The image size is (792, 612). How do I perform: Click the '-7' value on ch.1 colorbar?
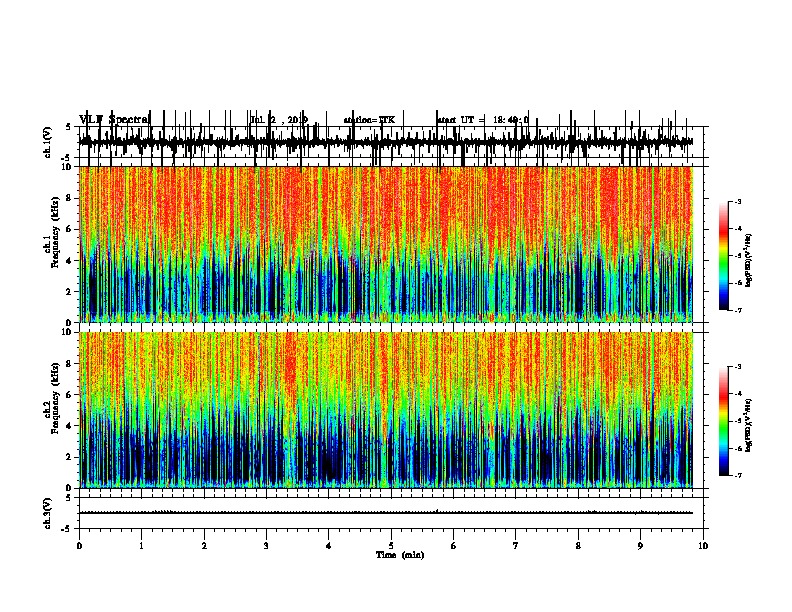click(x=737, y=310)
